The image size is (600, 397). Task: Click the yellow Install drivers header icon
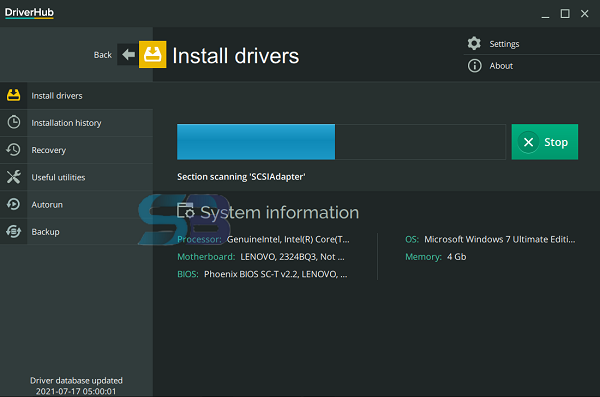[152, 54]
